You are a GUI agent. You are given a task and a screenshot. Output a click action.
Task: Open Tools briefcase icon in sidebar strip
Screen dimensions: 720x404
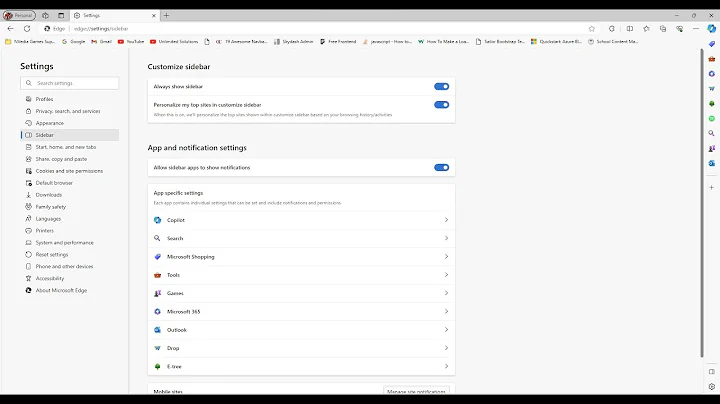(x=711, y=59)
